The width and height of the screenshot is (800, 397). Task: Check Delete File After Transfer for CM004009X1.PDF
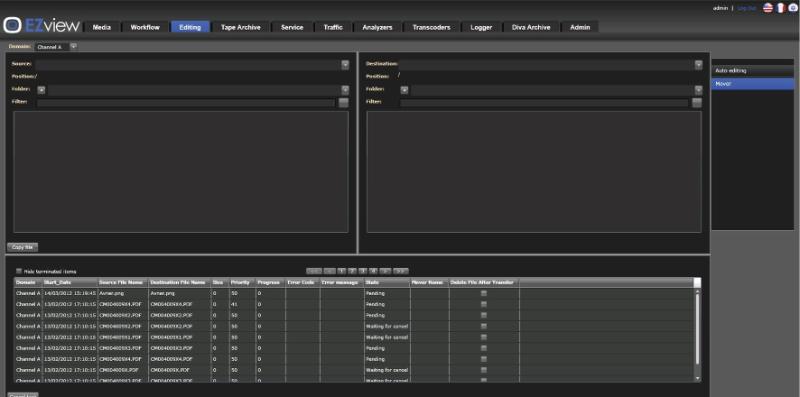pos(484,337)
